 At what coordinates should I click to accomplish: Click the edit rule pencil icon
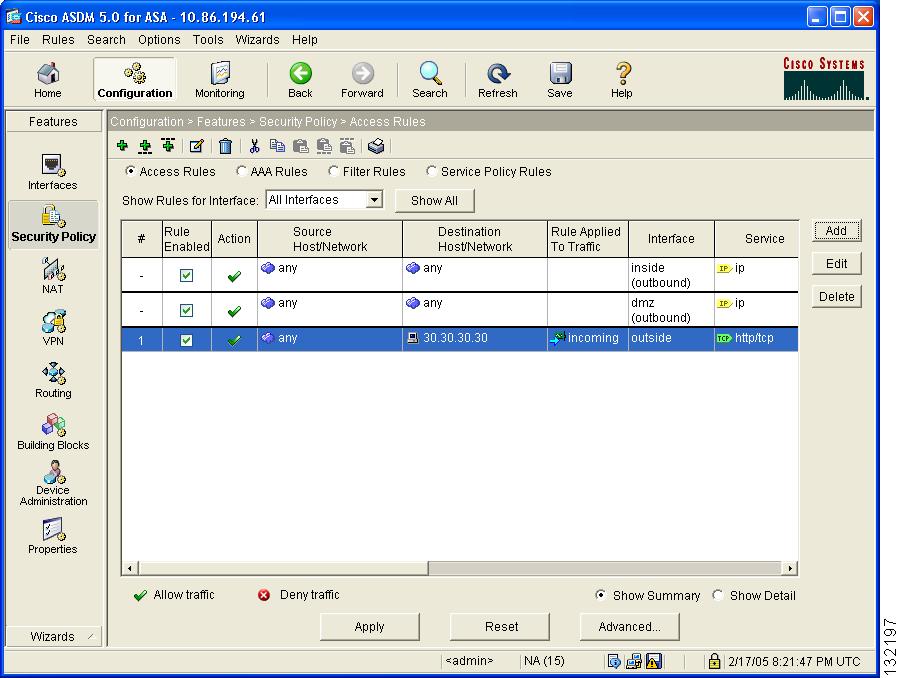point(196,146)
